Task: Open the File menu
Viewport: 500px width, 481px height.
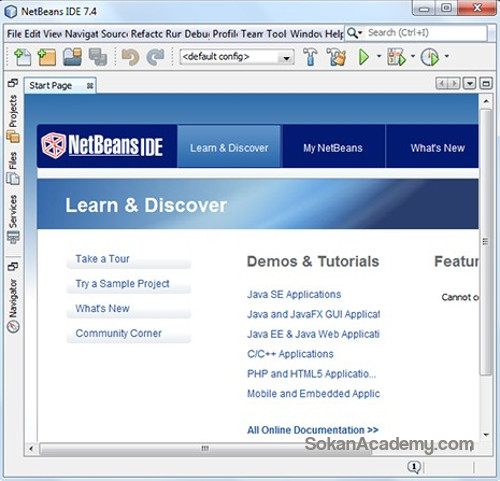Action: point(14,34)
